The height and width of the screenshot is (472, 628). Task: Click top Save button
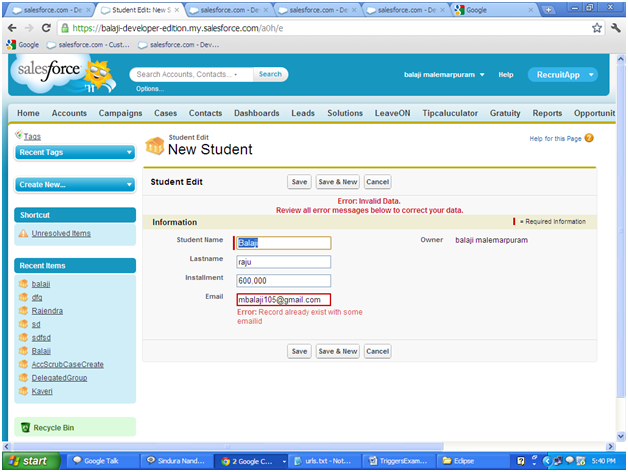click(x=299, y=182)
